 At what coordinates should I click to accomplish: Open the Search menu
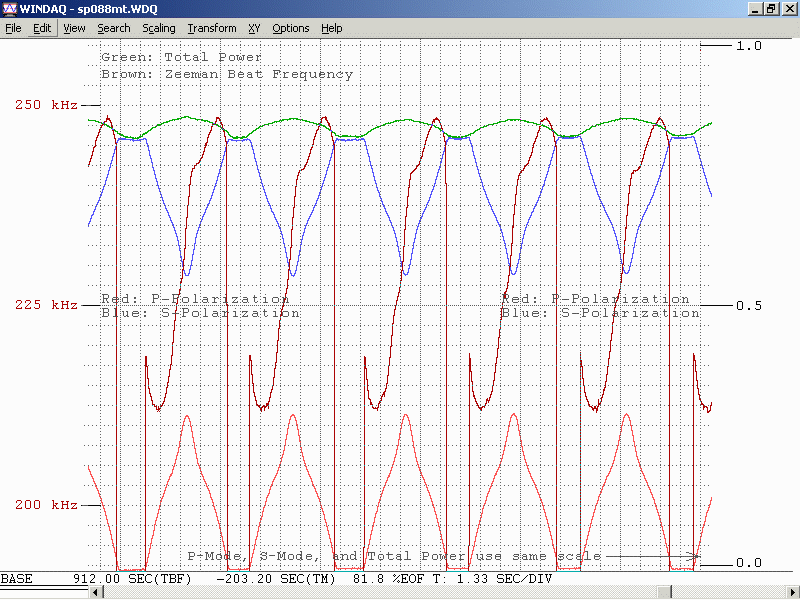pos(114,28)
